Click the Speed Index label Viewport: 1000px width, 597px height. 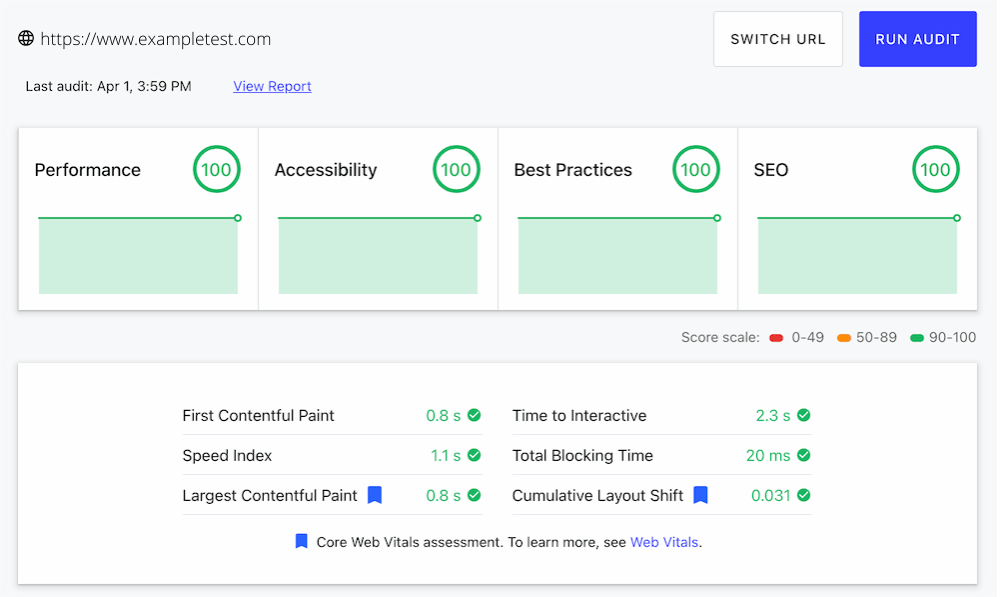227,456
